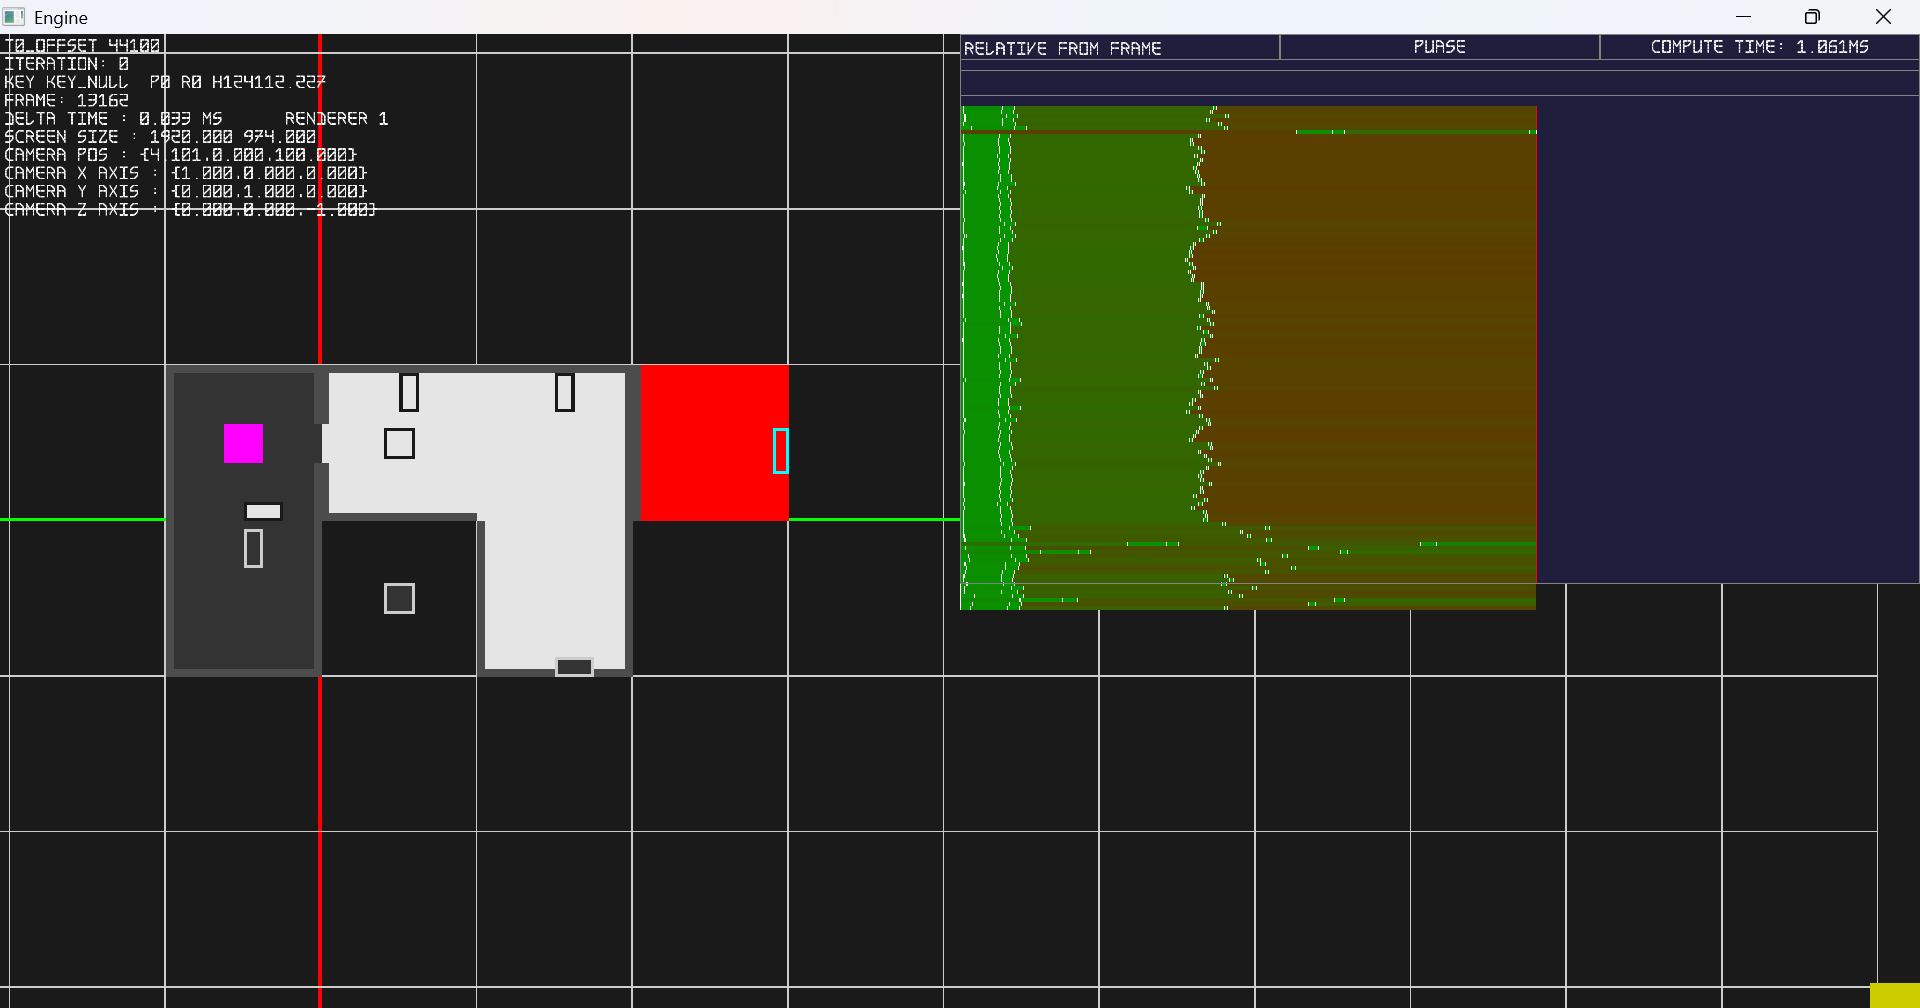Click the empty bar beneath the PUASE button
This screenshot has width=1920, height=1008.
click(1439, 83)
